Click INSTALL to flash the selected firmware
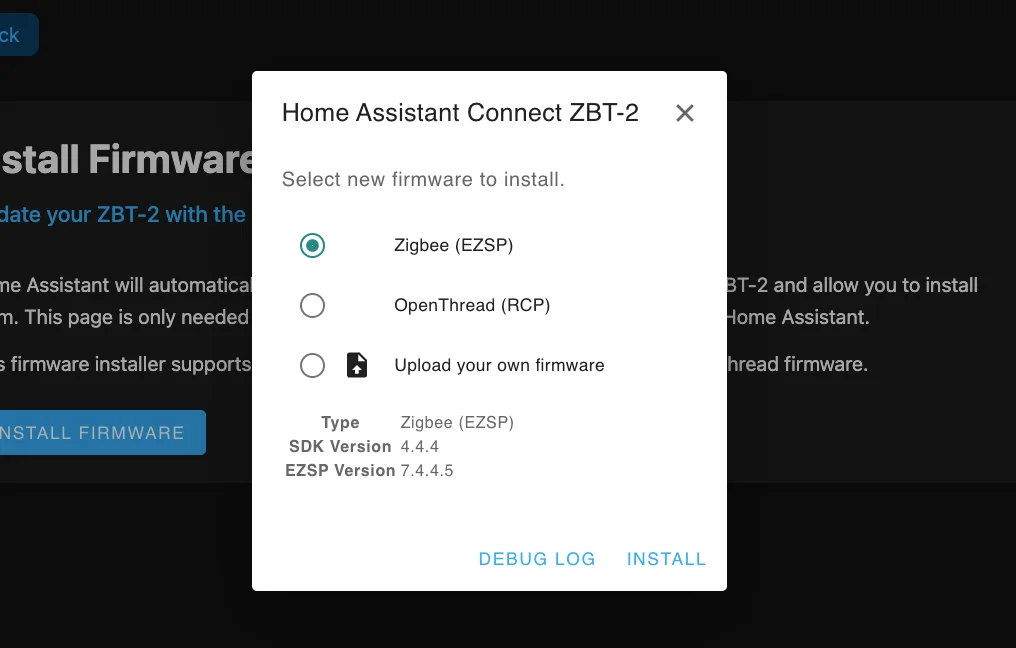Image resolution: width=1016 pixels, height=648 pixels. [x=666, y=558]
